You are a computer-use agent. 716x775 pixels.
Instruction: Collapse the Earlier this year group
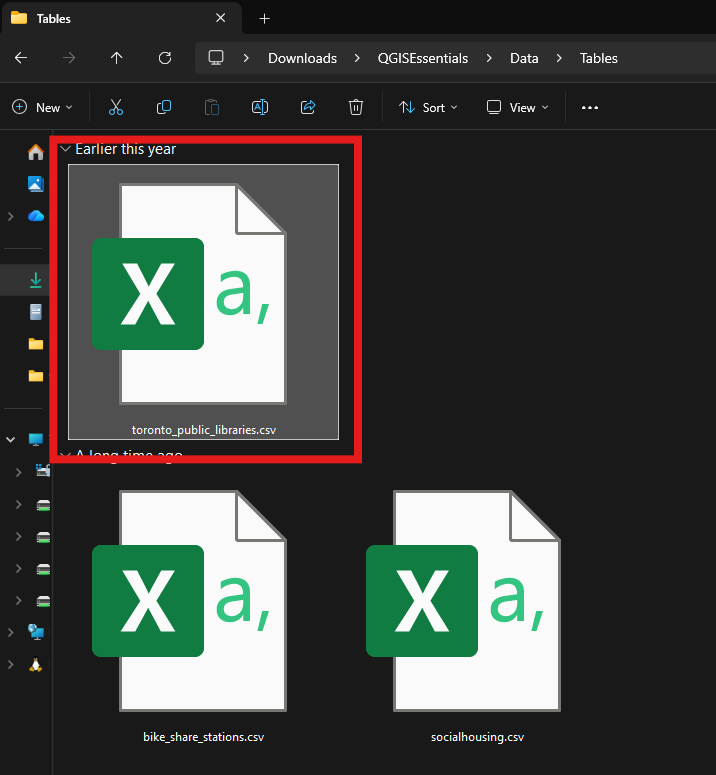tap(65, 149)
